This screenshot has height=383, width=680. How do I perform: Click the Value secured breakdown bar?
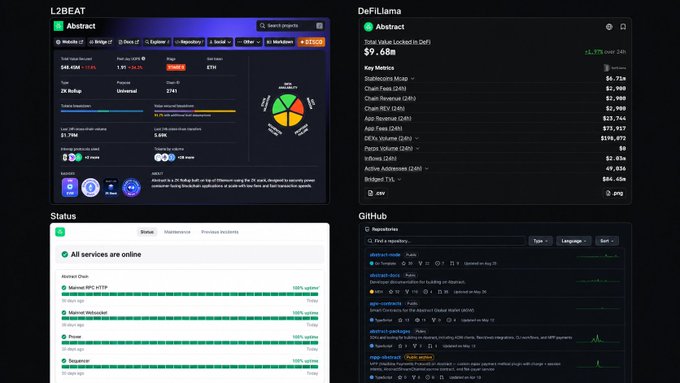coord(195,111)
